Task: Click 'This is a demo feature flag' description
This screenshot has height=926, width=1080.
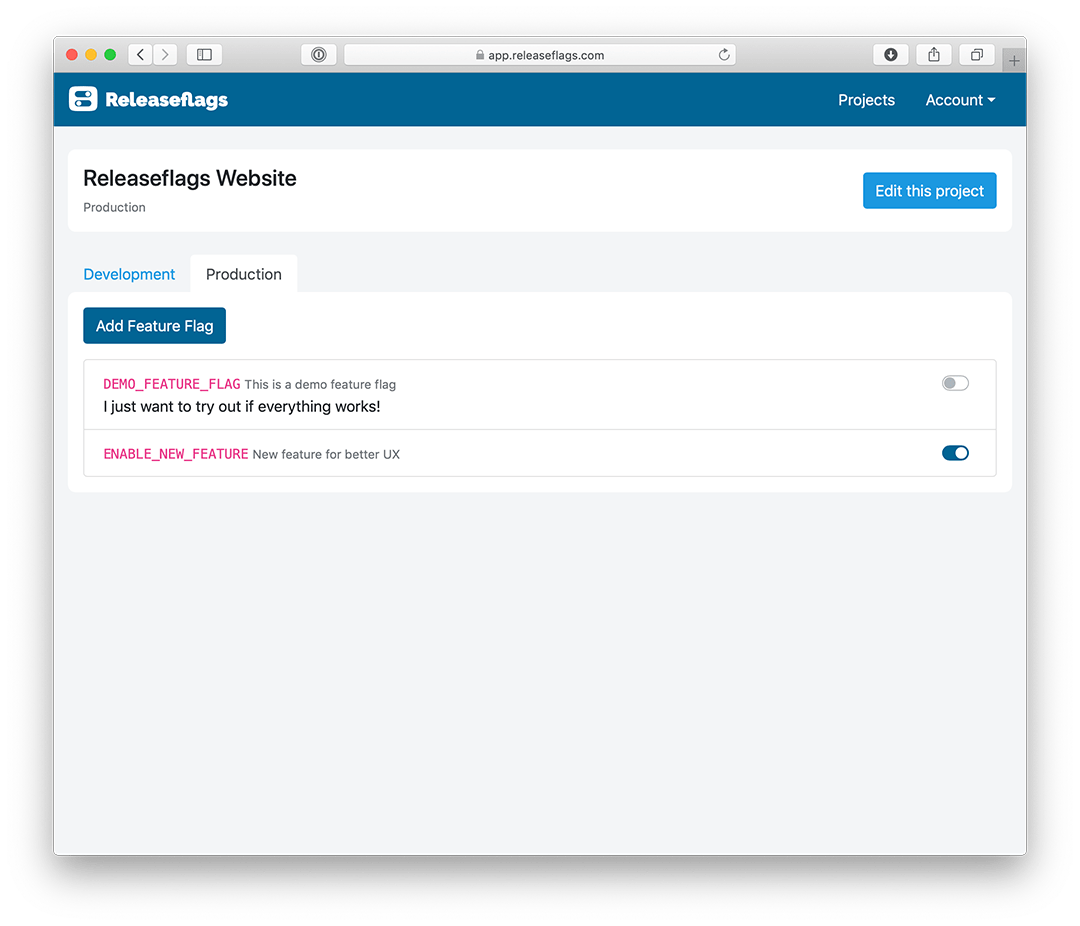Action: [x=320, y=385]
